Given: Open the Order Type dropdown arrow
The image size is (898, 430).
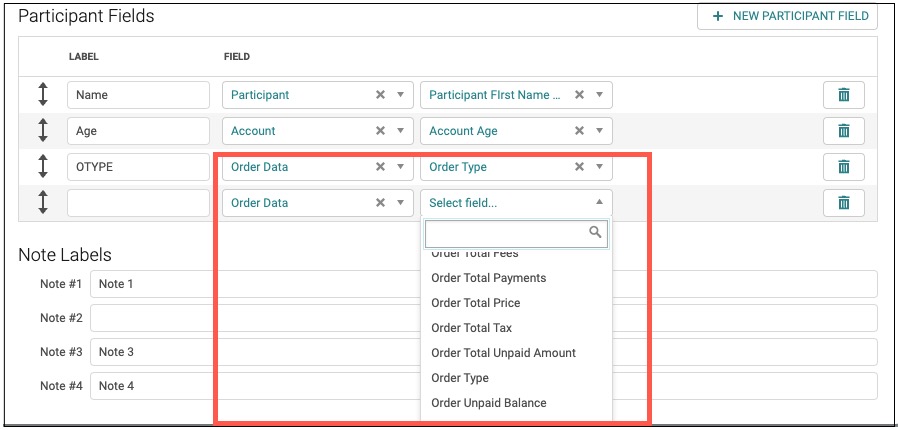Looking at the screenshot, I should 599,167.
